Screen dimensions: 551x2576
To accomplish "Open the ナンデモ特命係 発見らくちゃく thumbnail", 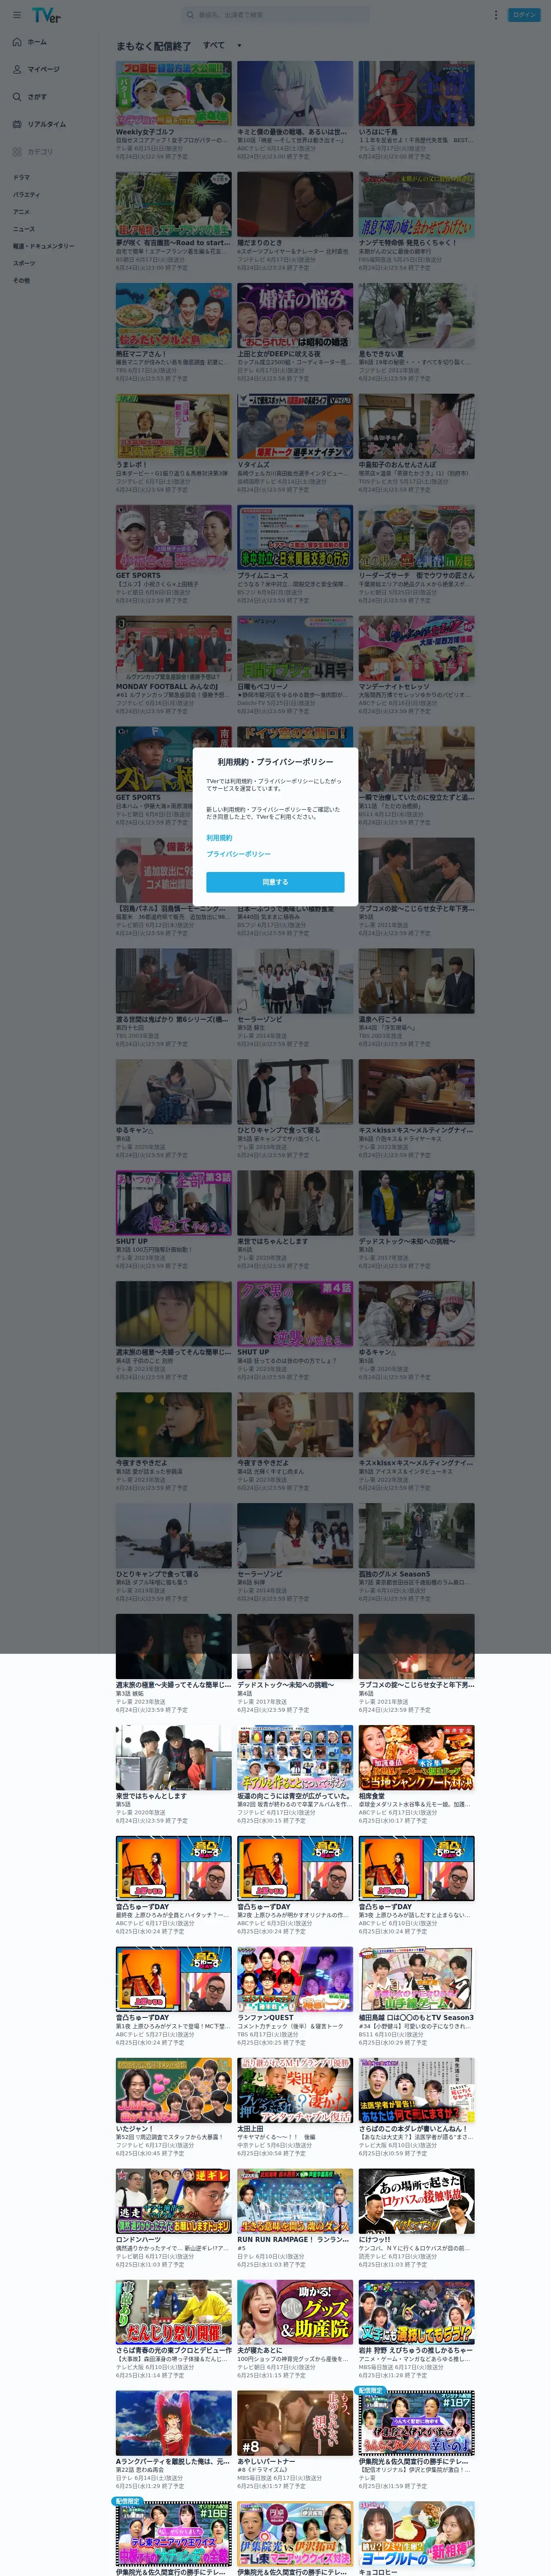I will tap(417, 204).
